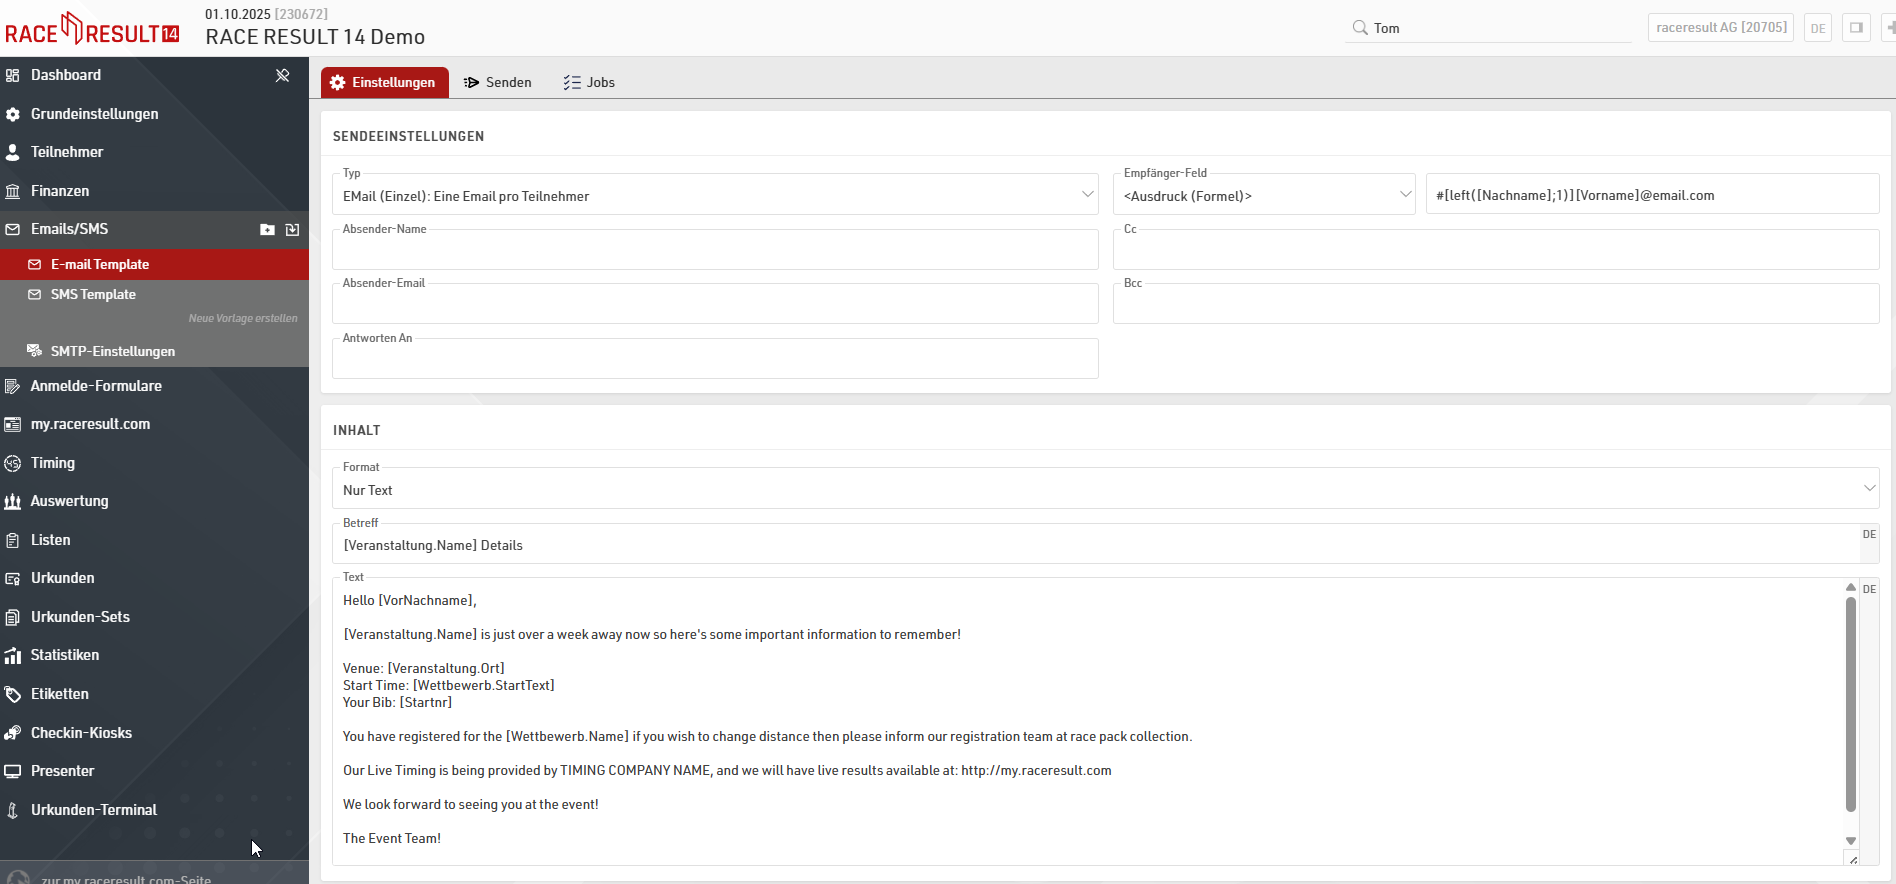Toggle the DE language button in header

click(x=1818, y=28)
